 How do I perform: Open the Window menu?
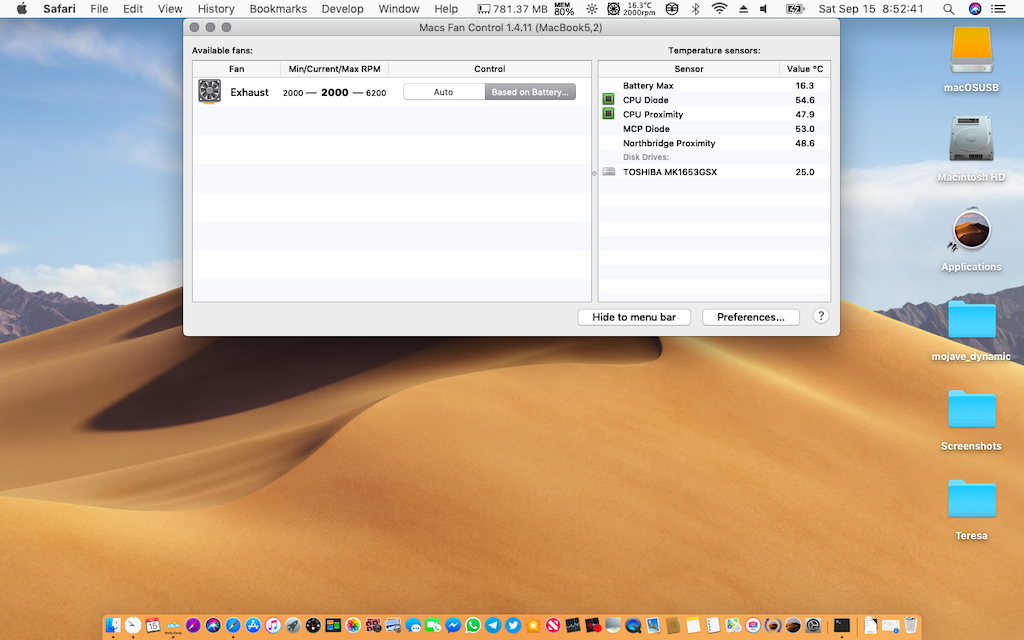click(x=399, y=8)
